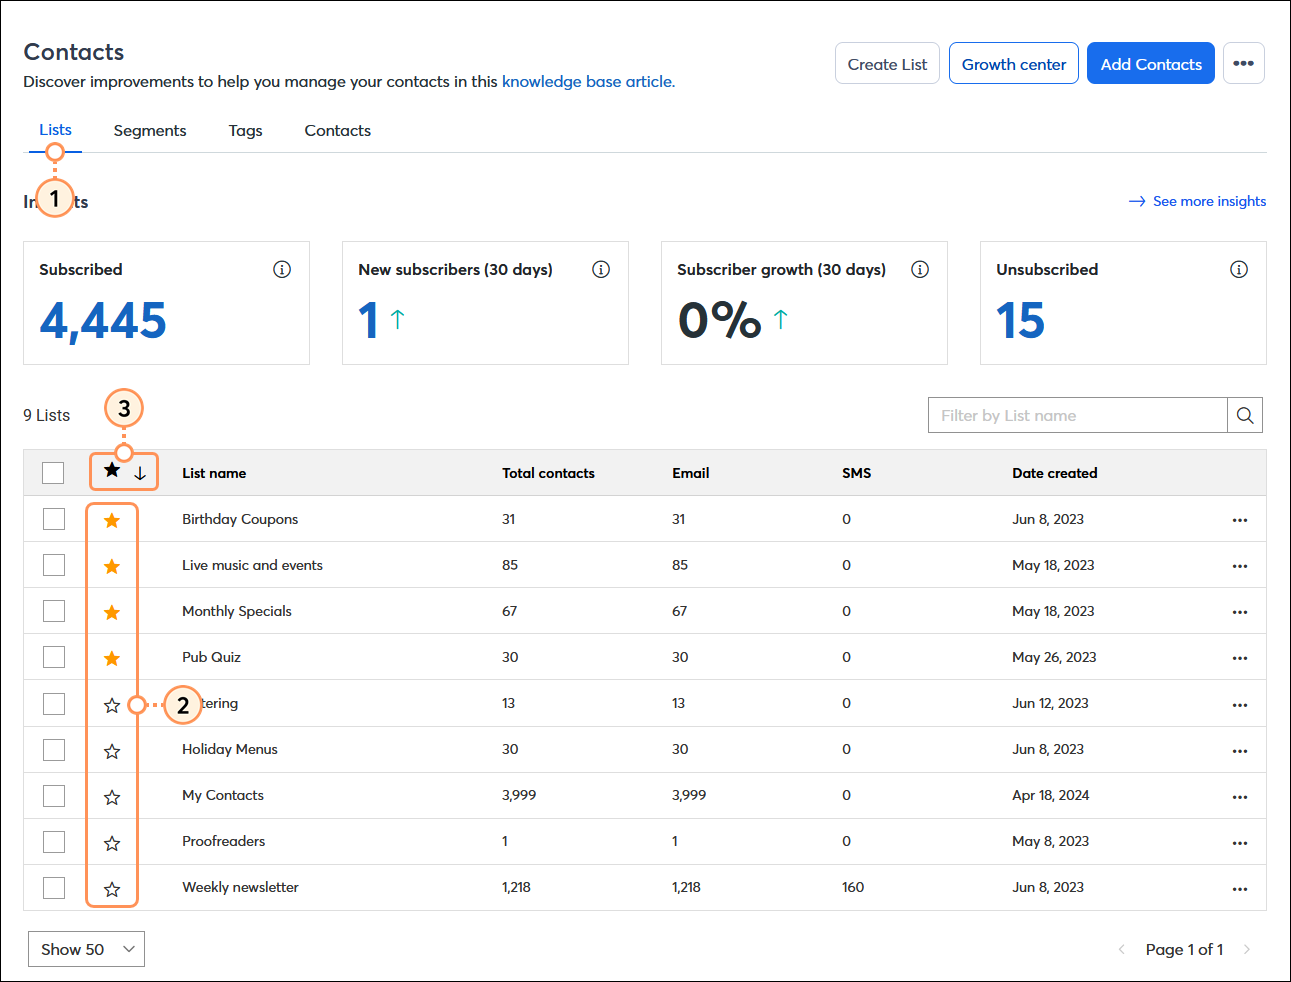The width and height of the screenshot is (1291, 982).
Task: Go to previous page arrow
Action: click(1121, 949)
